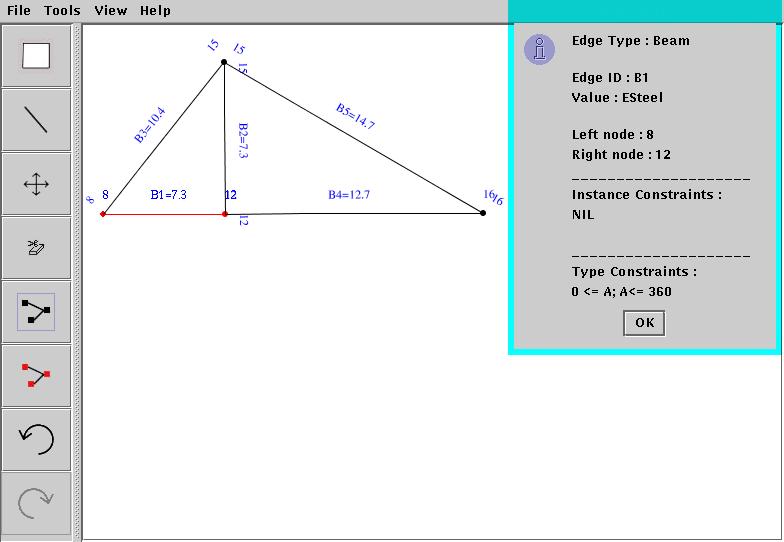Click the B4=12.7 beam label

(349, 195)
